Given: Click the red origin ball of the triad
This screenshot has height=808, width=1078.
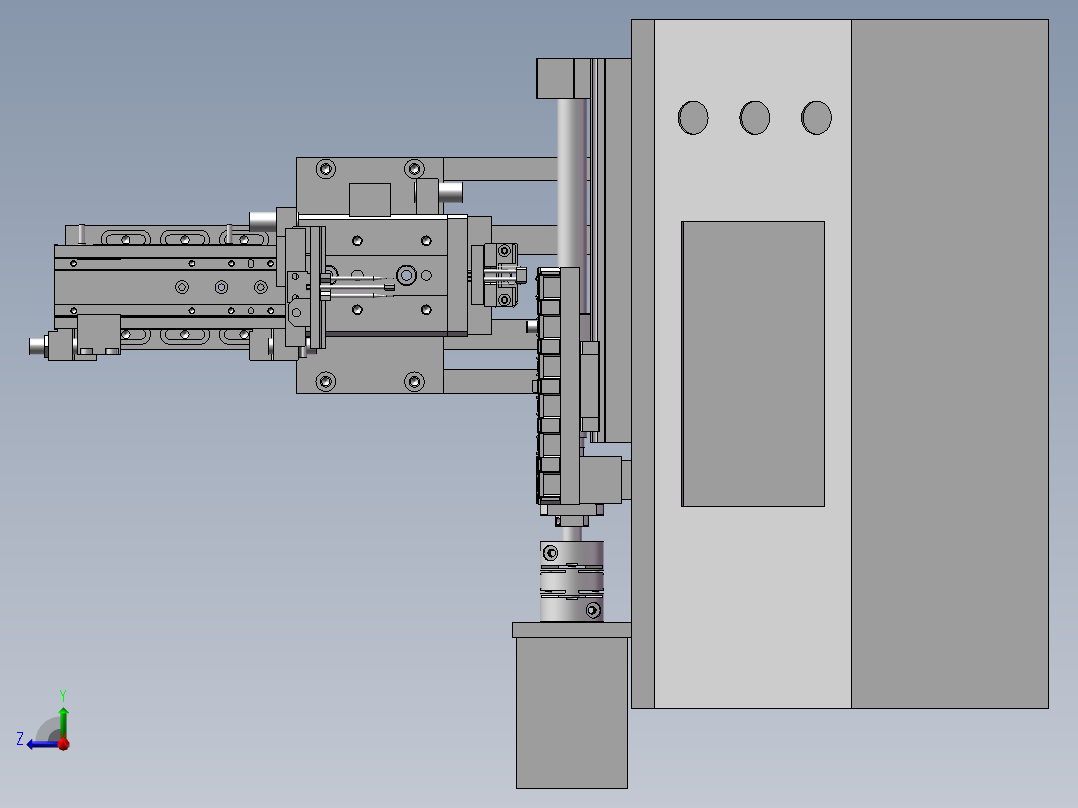Looking at the screenshot, I should point(63,743).
